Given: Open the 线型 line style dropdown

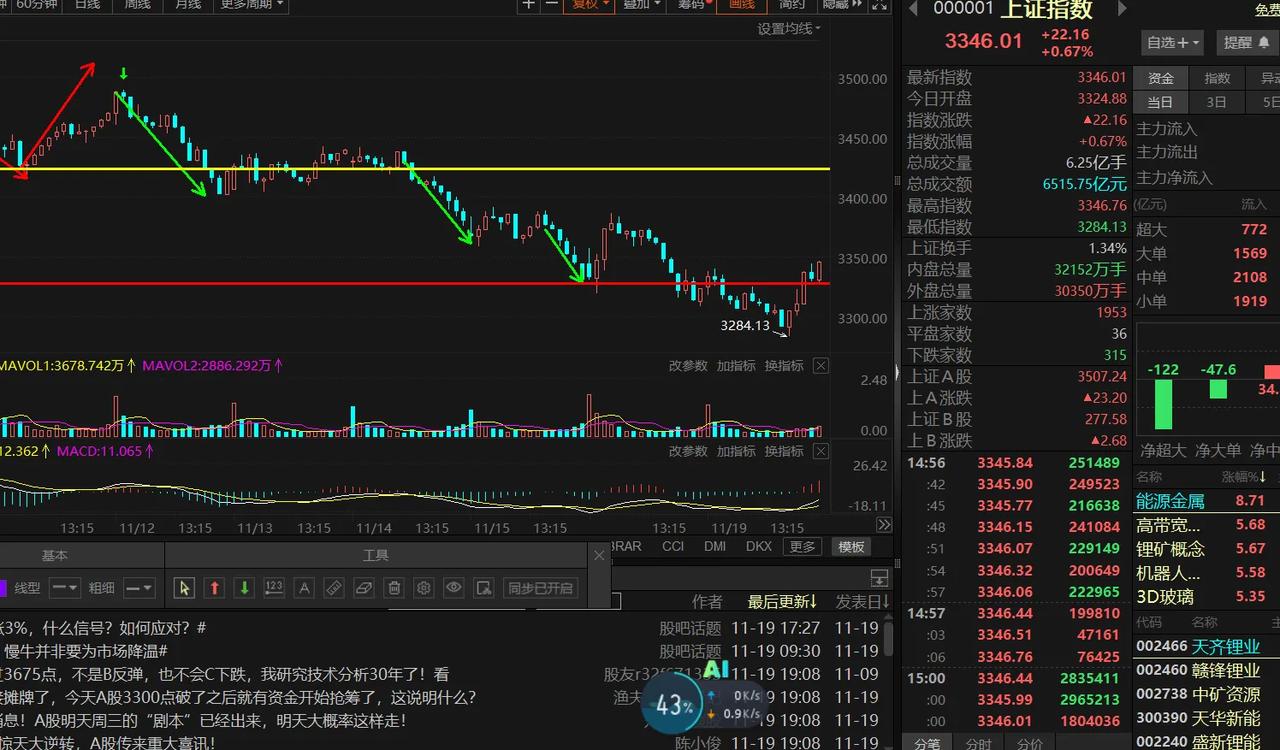Looking at the screenshot, I should (65, 588).
